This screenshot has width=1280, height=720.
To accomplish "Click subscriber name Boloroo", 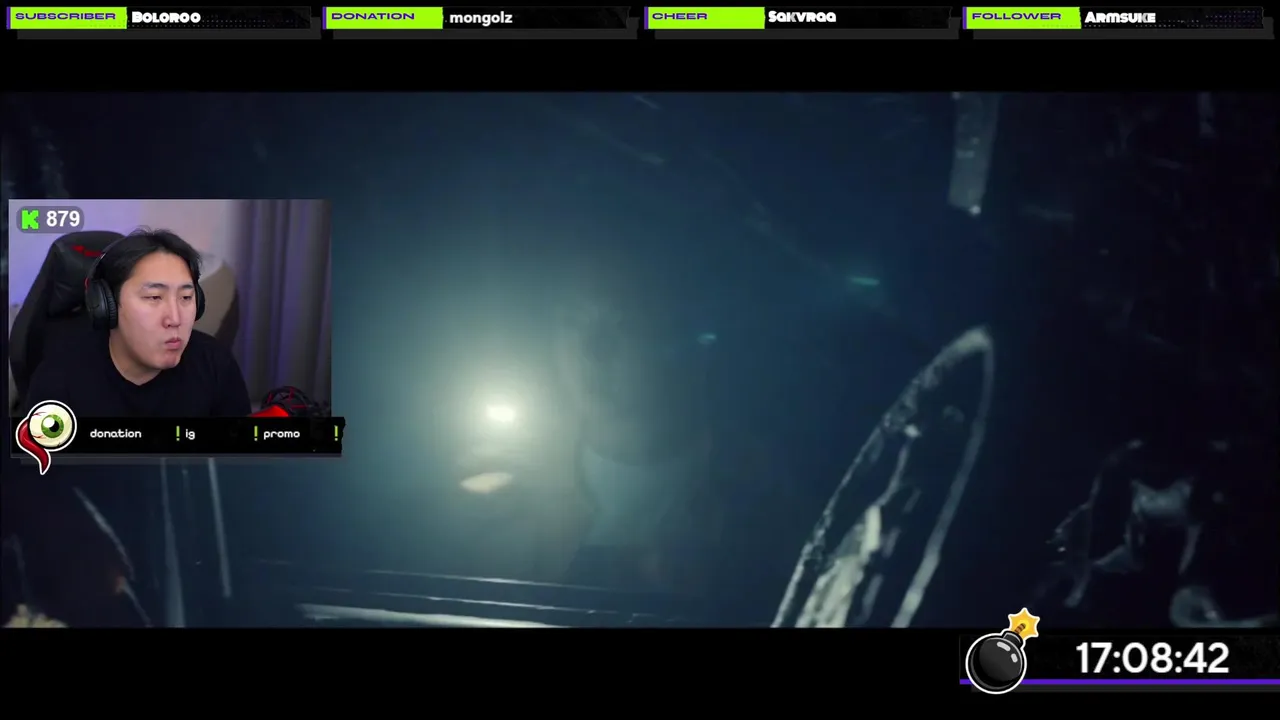I will tap(166, 17).
